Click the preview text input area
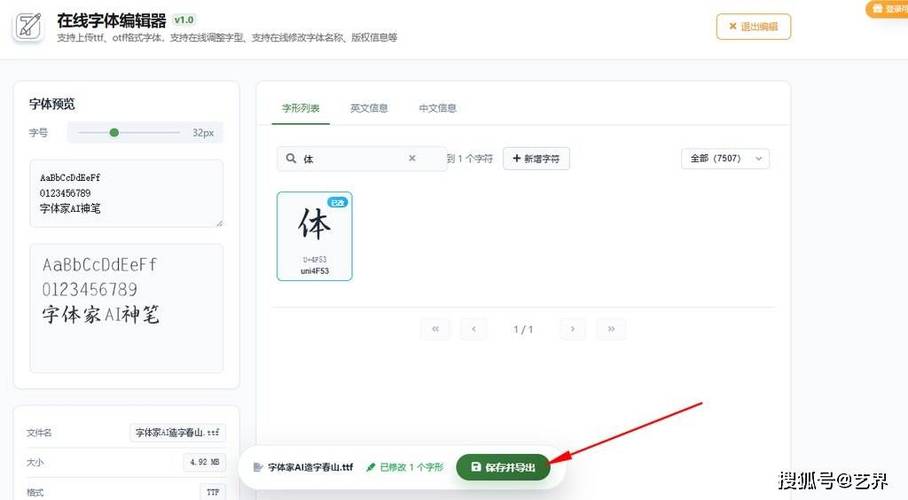The image size is (908, 500). point(126,193)
